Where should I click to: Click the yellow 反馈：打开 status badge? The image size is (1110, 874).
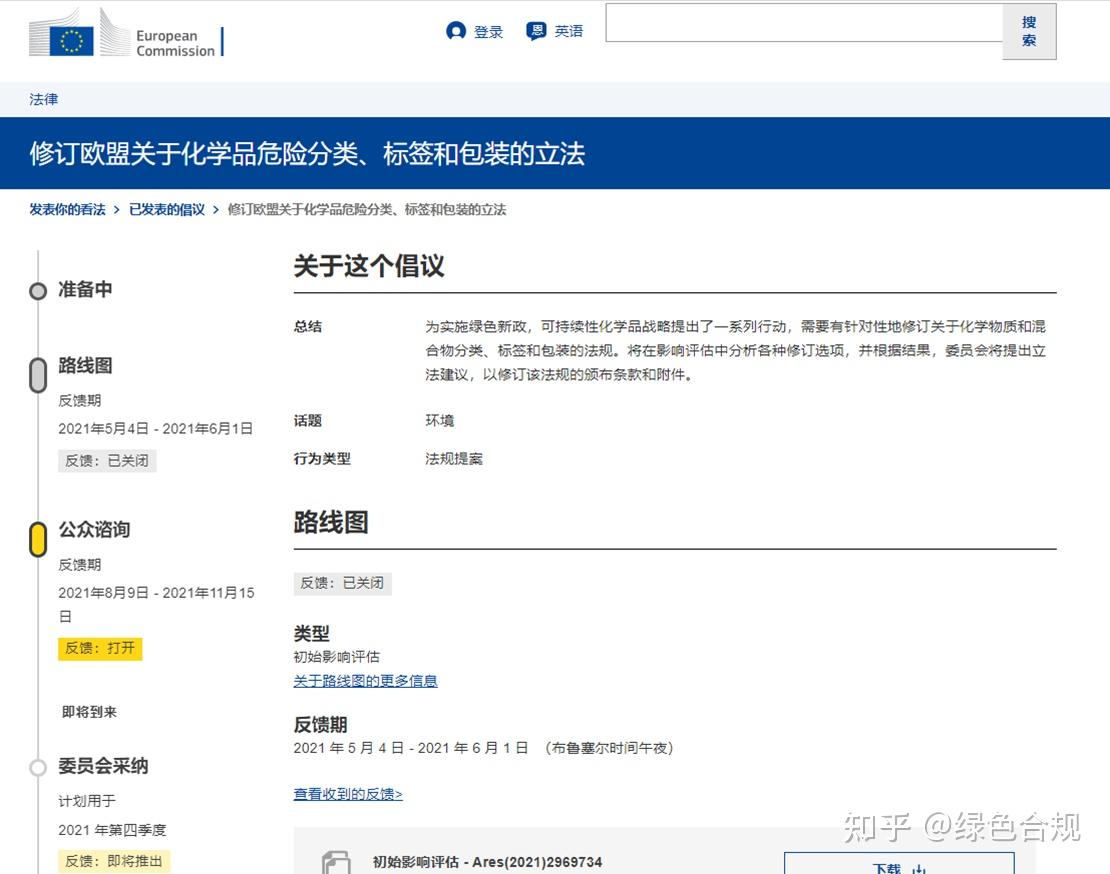click(x=100, y=648)
